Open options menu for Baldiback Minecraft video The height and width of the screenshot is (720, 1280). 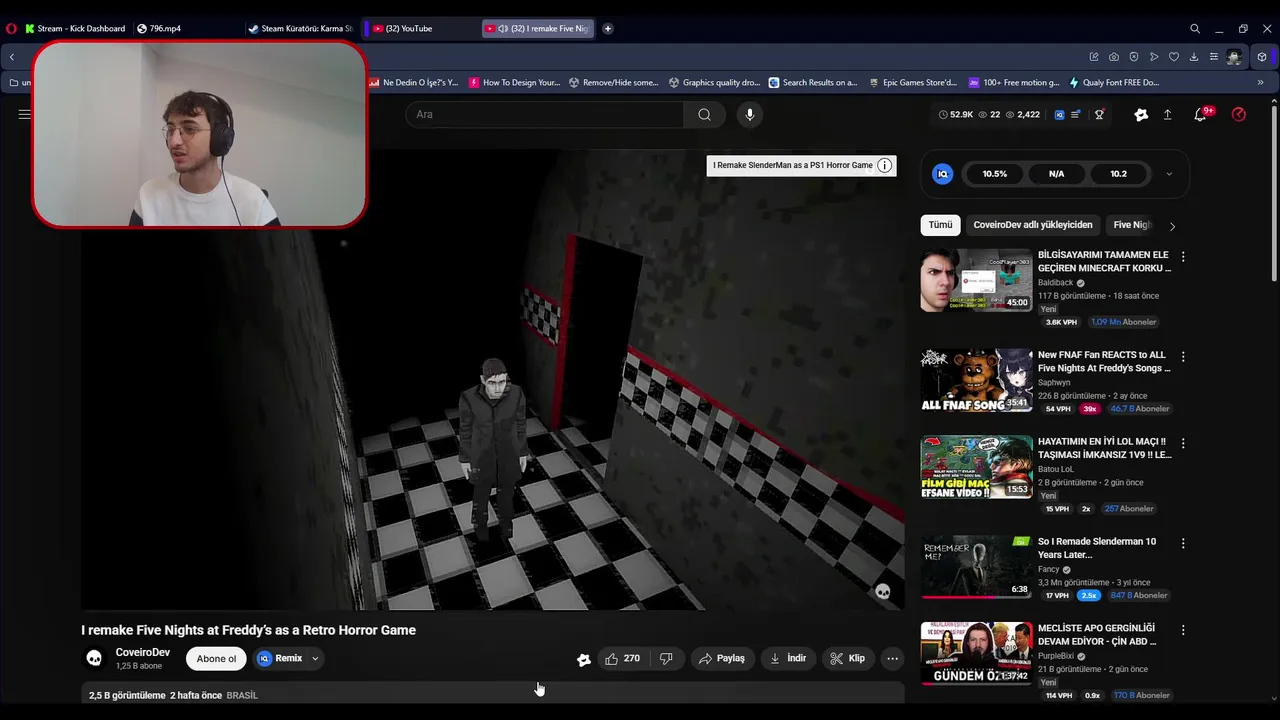pos(1183,257)
